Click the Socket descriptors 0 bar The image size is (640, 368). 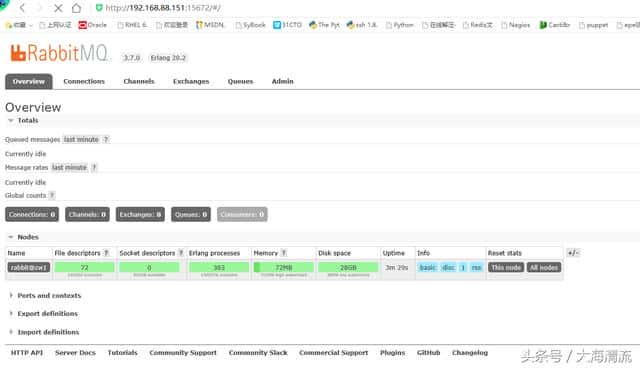pyautogui.click(x=149, y=268)
